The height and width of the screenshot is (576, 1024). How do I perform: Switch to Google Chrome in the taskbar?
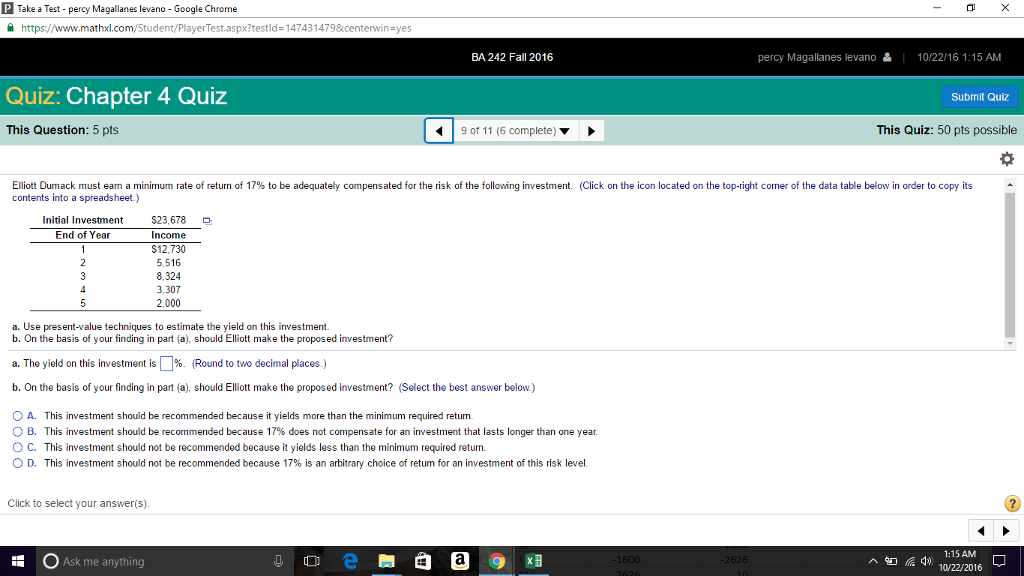pos(497,561)
